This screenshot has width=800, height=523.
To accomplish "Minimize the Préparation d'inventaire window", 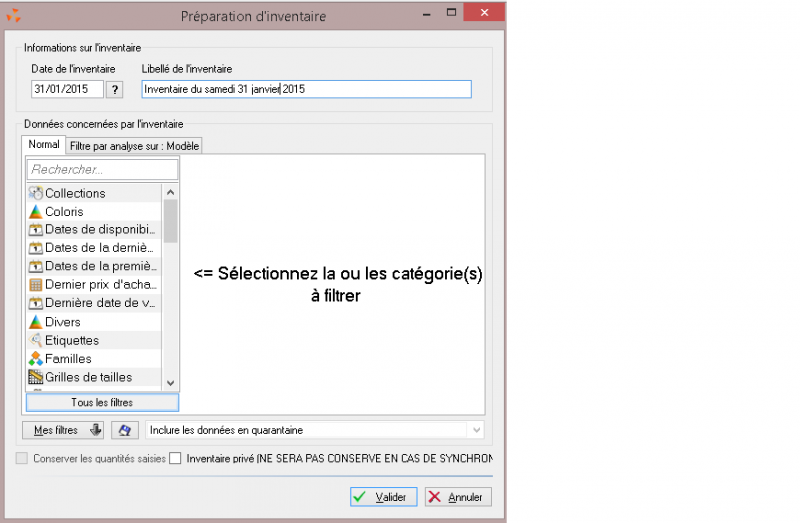I will click(x=427, y=14).
